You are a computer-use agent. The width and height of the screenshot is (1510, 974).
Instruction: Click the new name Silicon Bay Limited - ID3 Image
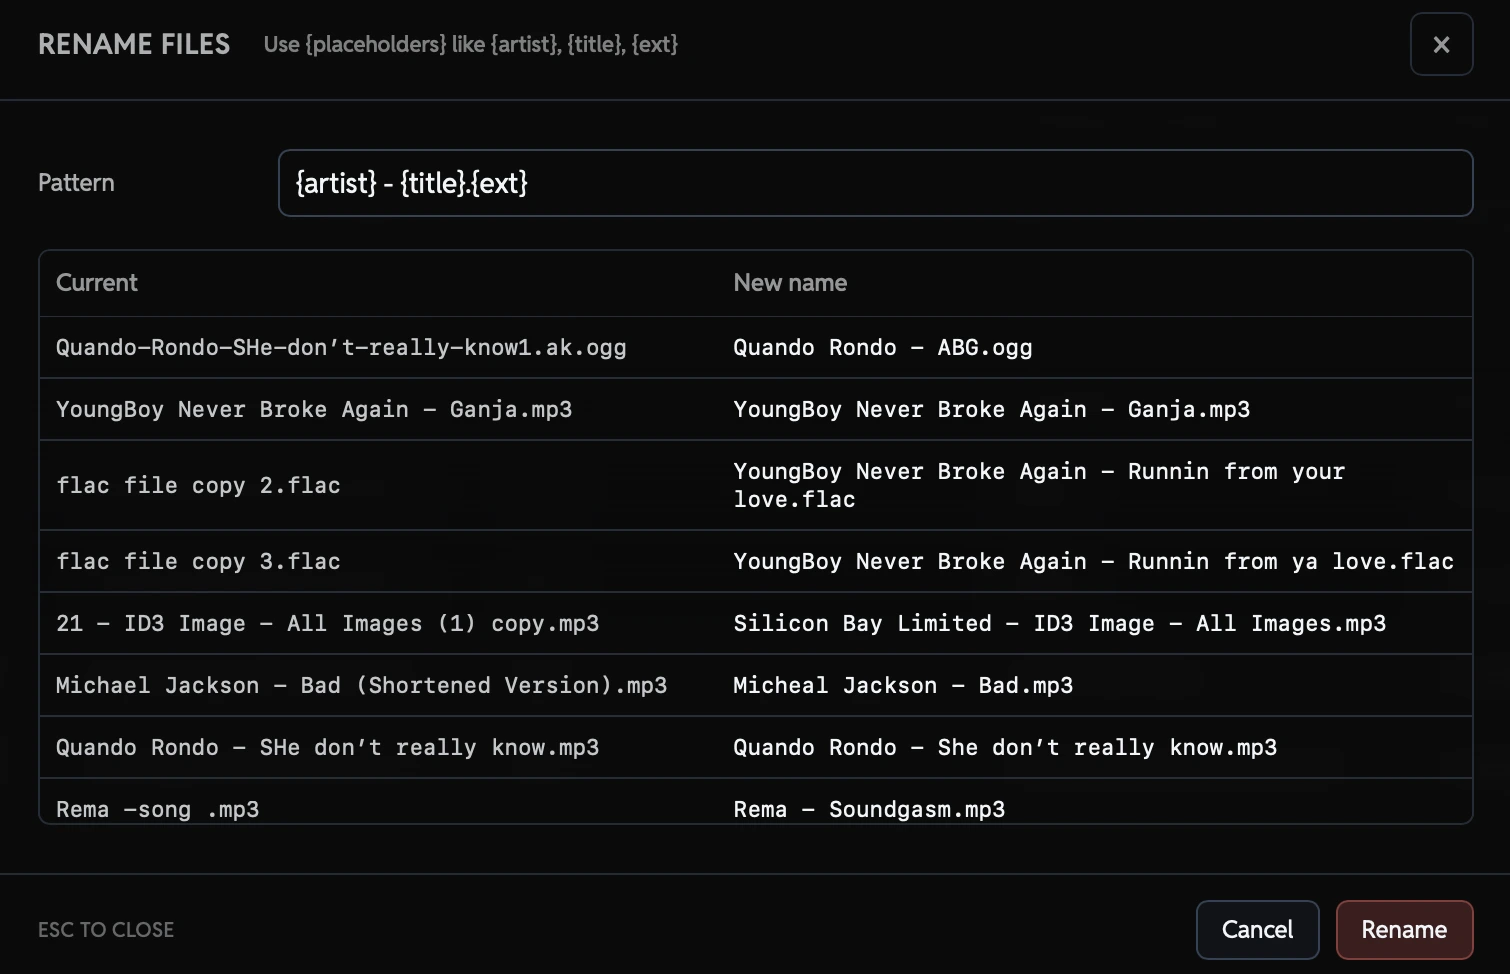(x=1059, y=623)
